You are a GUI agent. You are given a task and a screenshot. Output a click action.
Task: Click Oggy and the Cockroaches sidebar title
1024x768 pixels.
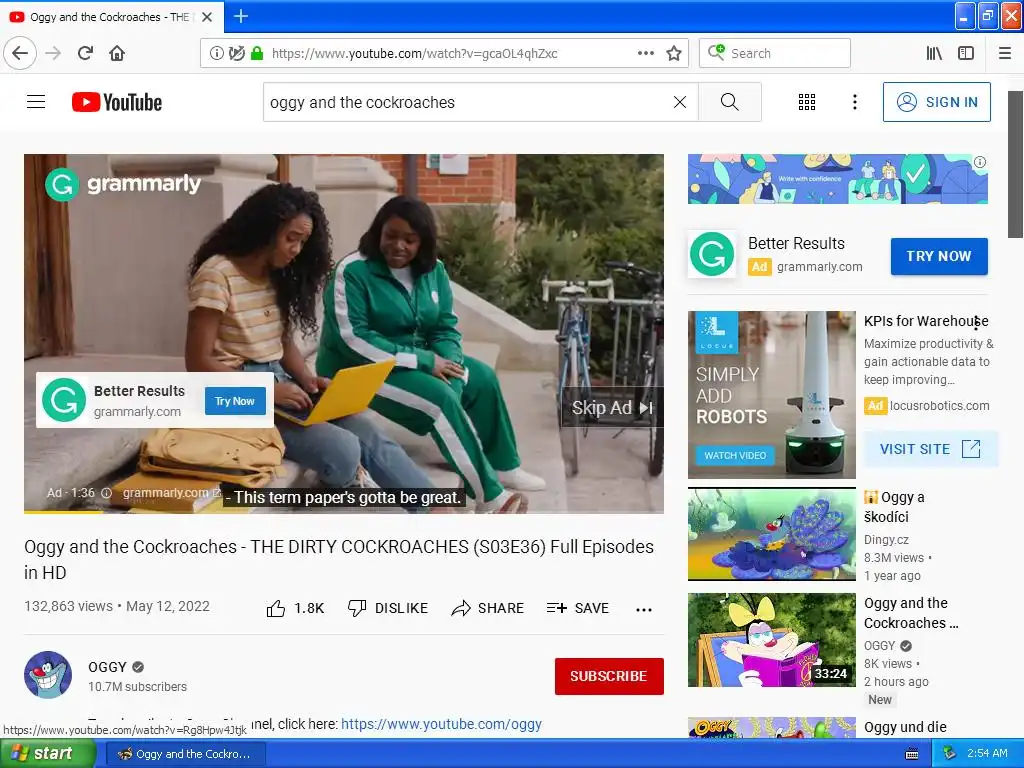pyautogui.click(x=911, y=613)
